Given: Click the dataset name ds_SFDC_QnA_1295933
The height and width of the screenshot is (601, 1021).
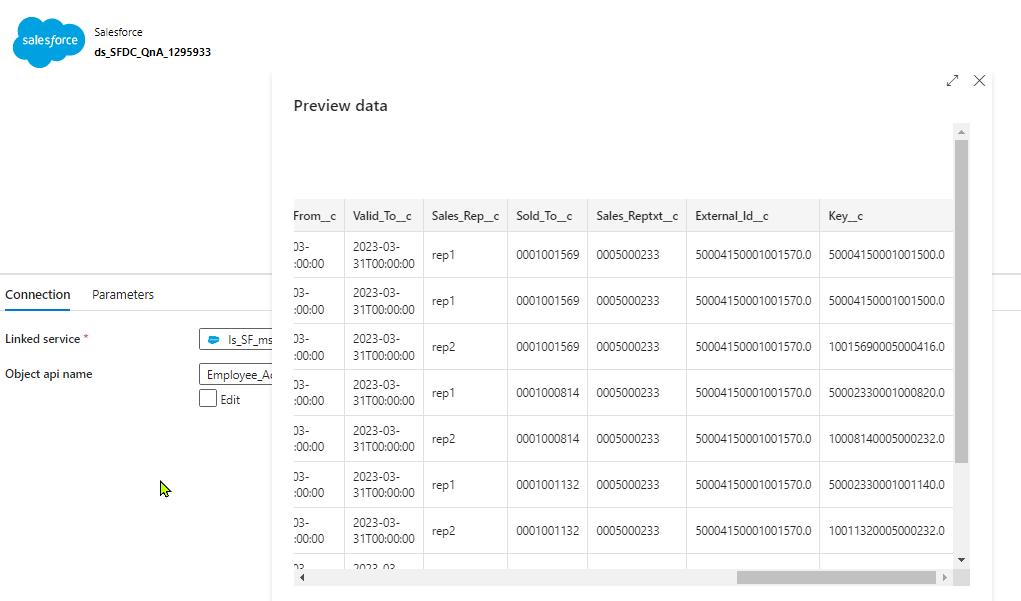Looking at the screenshot, I should [152, 52].
